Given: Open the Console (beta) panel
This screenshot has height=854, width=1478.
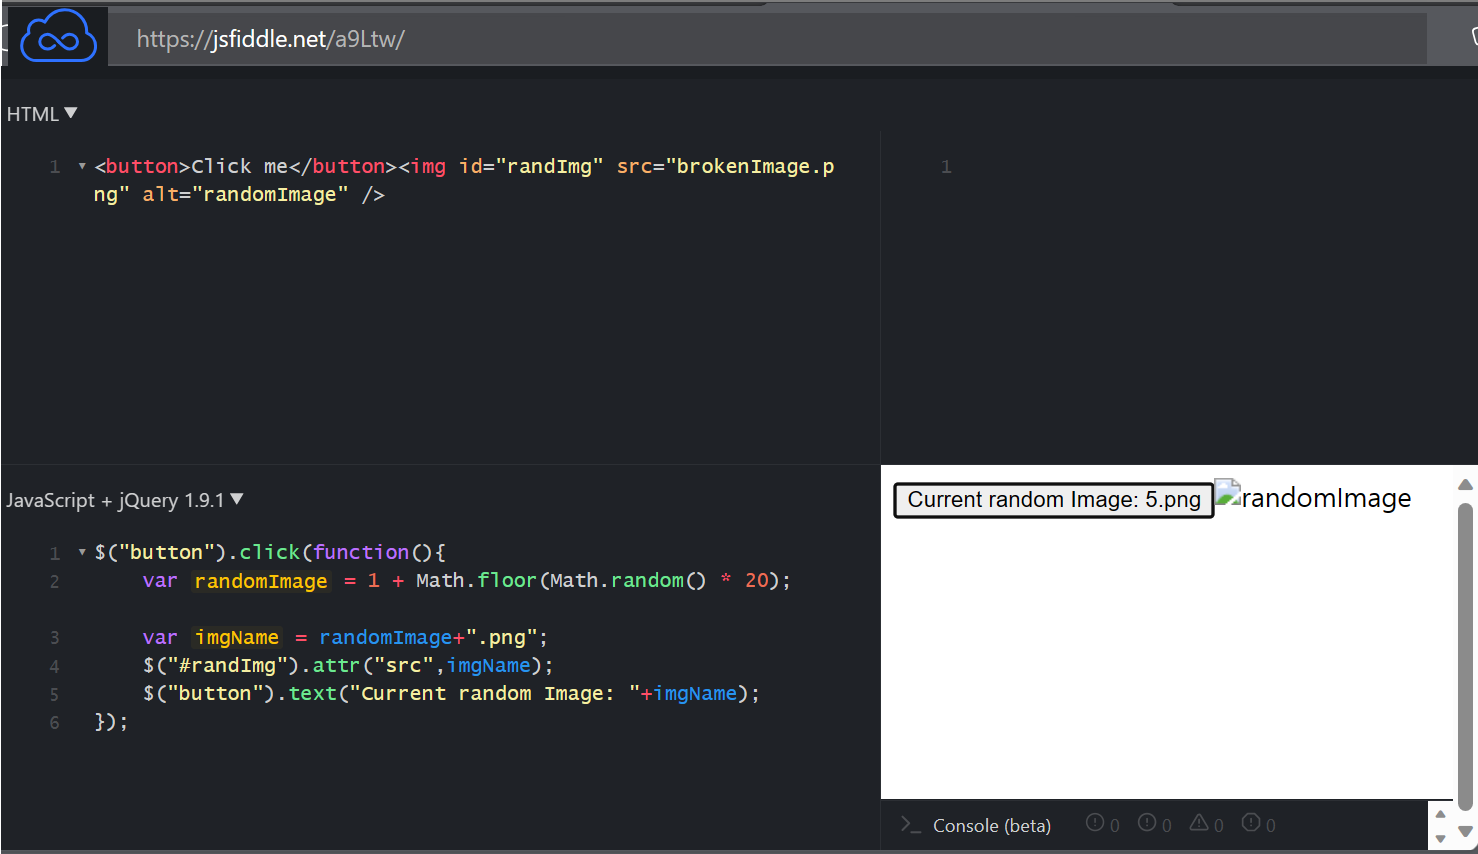Looking at the screenshot, I should click(991, 826).
